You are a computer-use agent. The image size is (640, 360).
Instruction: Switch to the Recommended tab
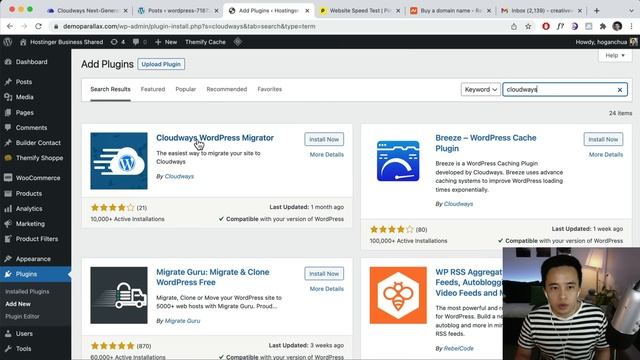coord(227,89)
